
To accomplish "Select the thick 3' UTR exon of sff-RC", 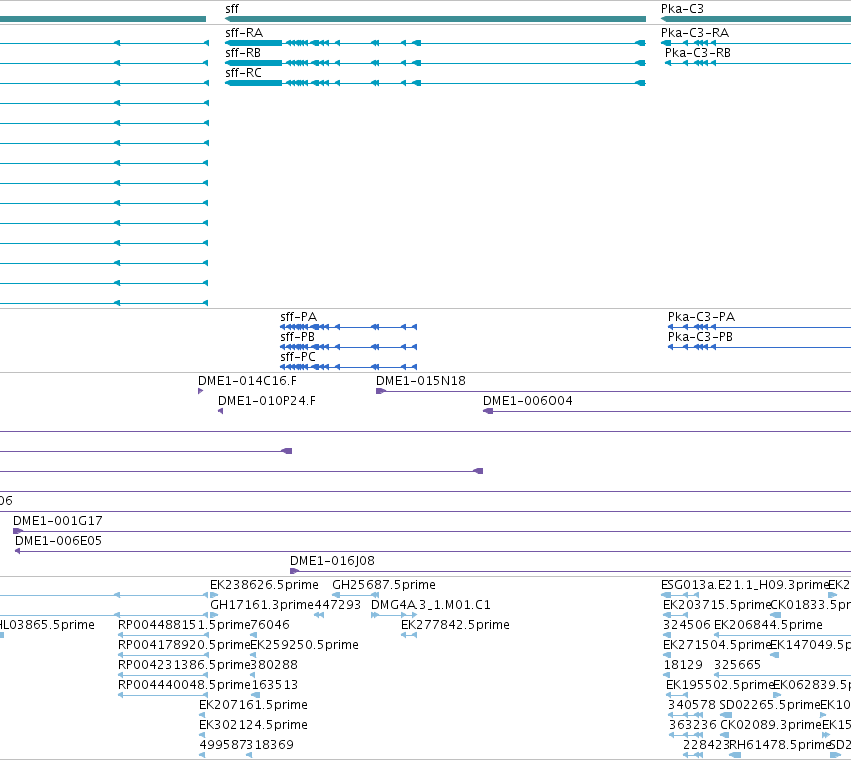I will point(253,83).
